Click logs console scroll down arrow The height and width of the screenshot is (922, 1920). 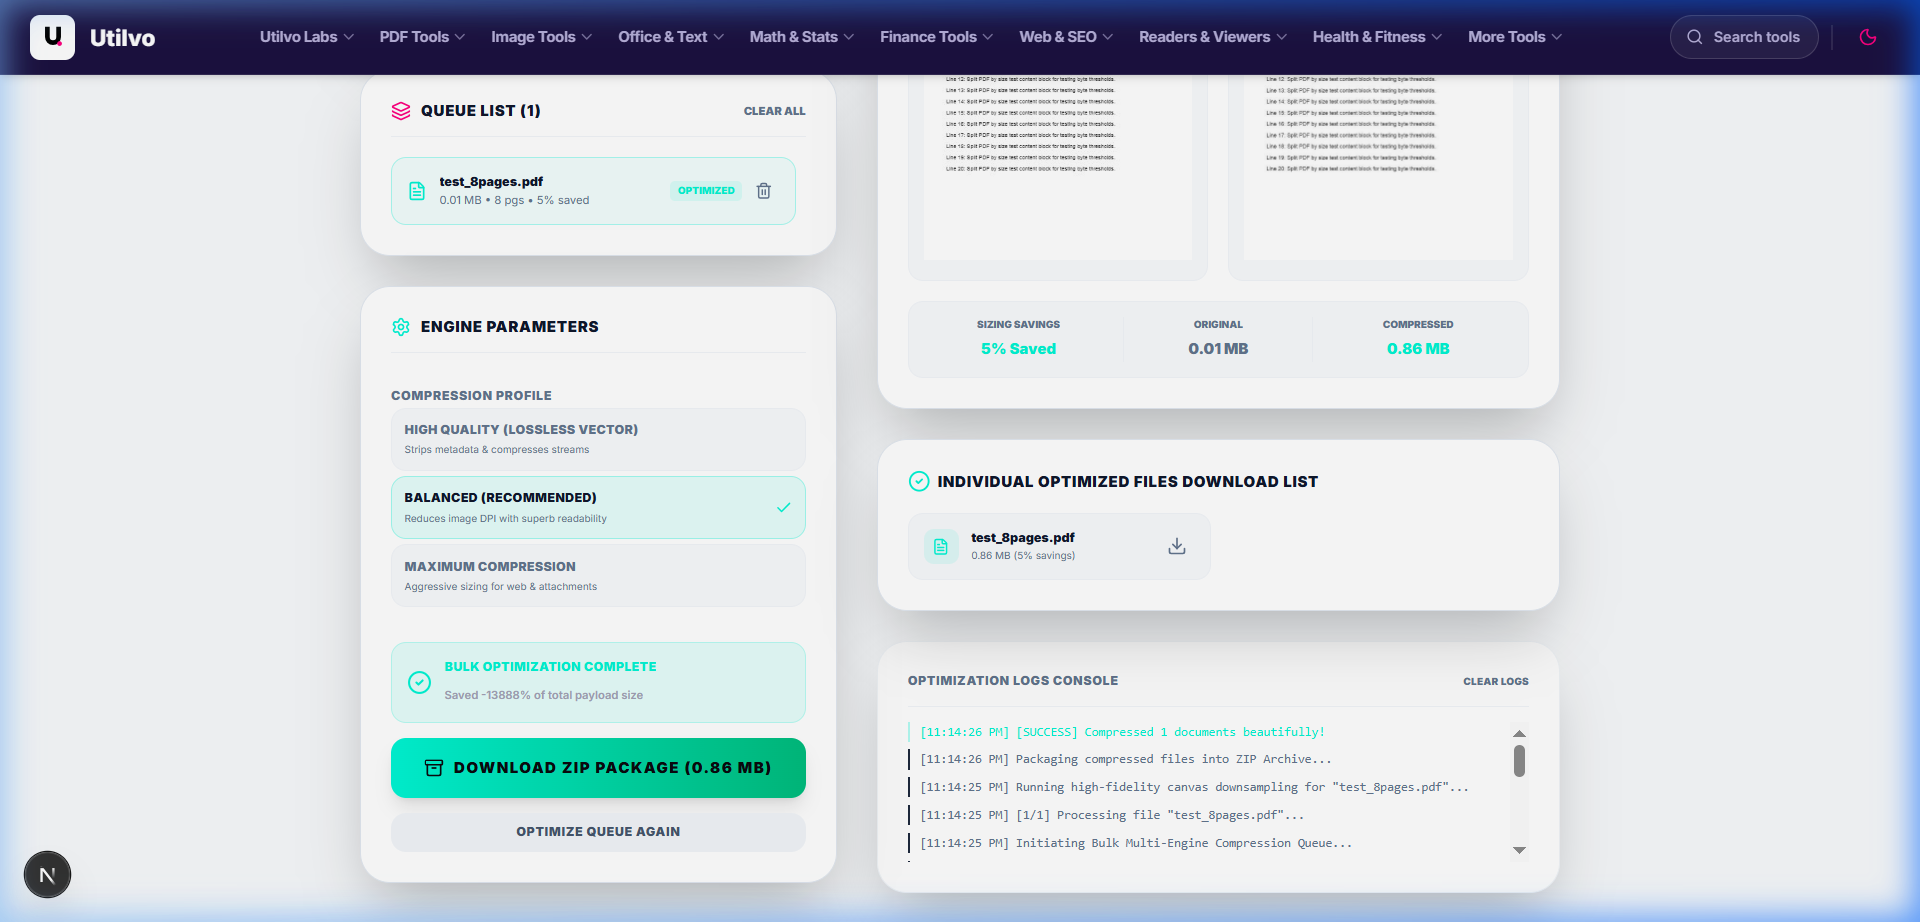[x=1519, y=850]
